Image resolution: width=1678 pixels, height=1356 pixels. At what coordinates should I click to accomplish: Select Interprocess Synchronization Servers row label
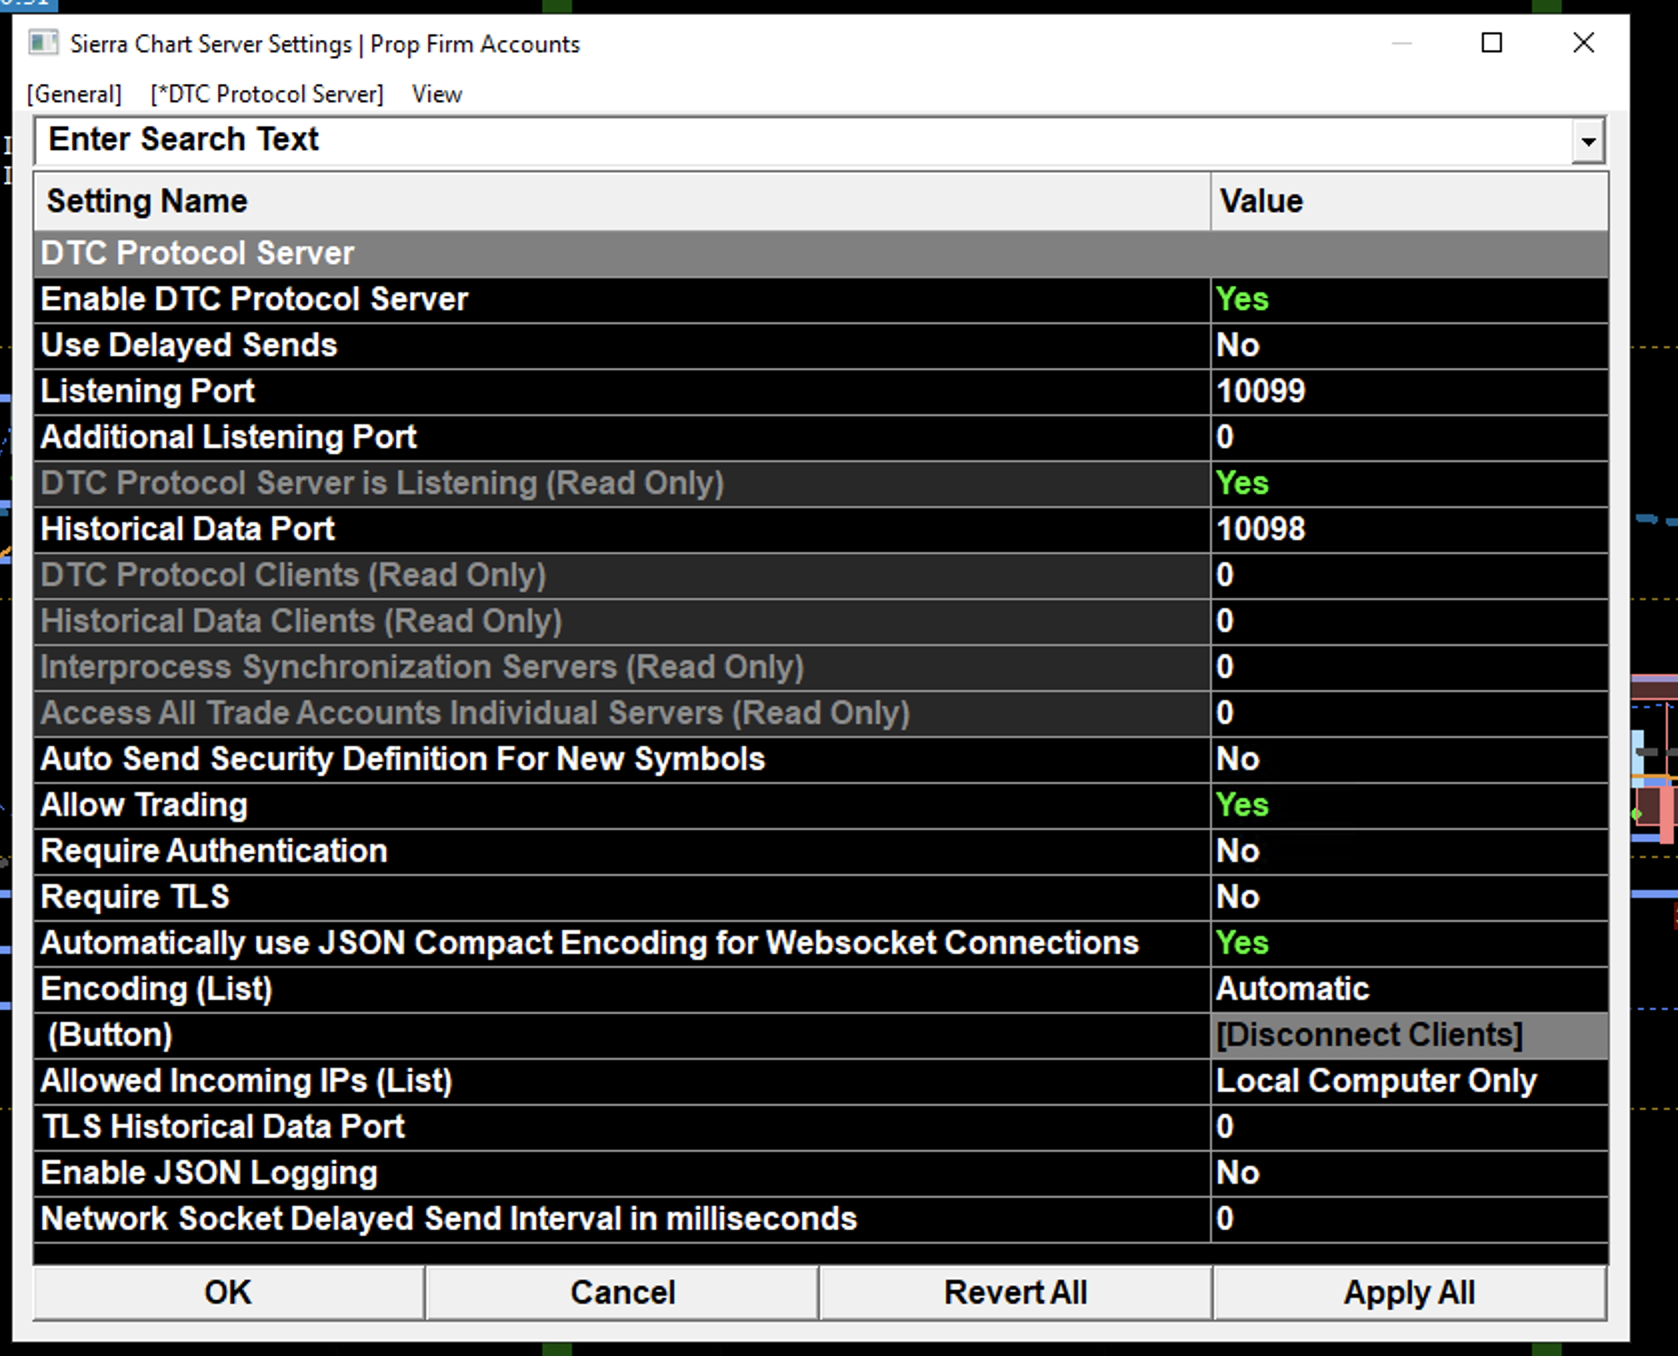[x=422, y=667]
